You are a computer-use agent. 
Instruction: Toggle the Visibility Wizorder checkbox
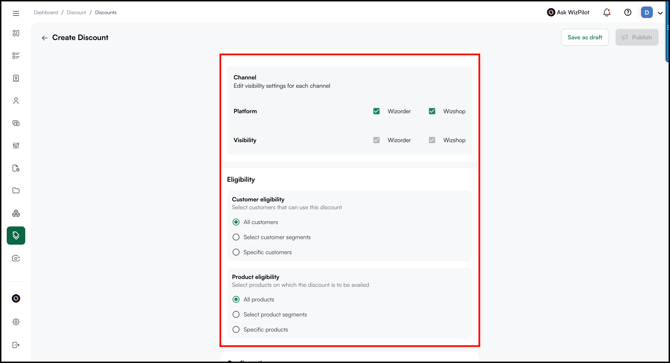376,140
